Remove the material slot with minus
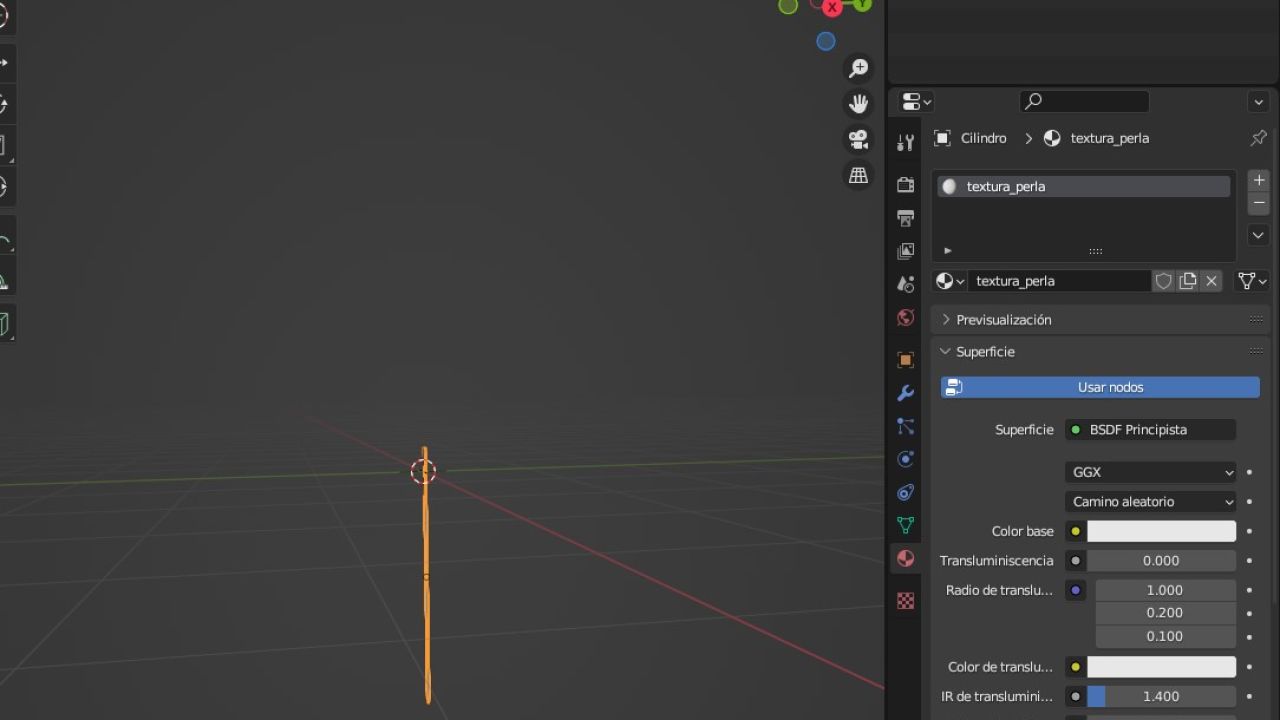 tap(1259, 203)
